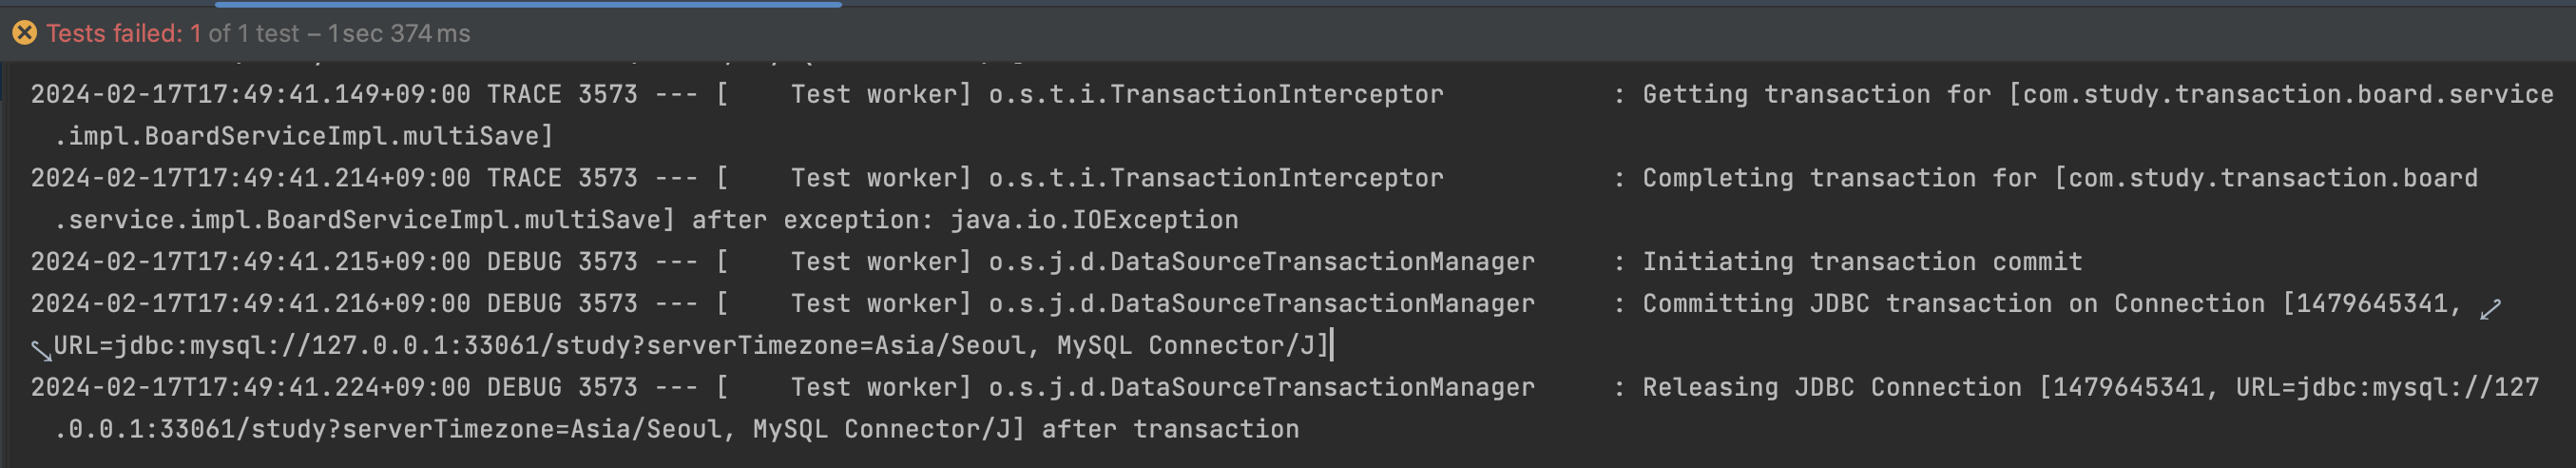This screenshot has height=468, width=2576.
Task: Click "java.io.IOException" in the console output
Action: (1094, 219)
